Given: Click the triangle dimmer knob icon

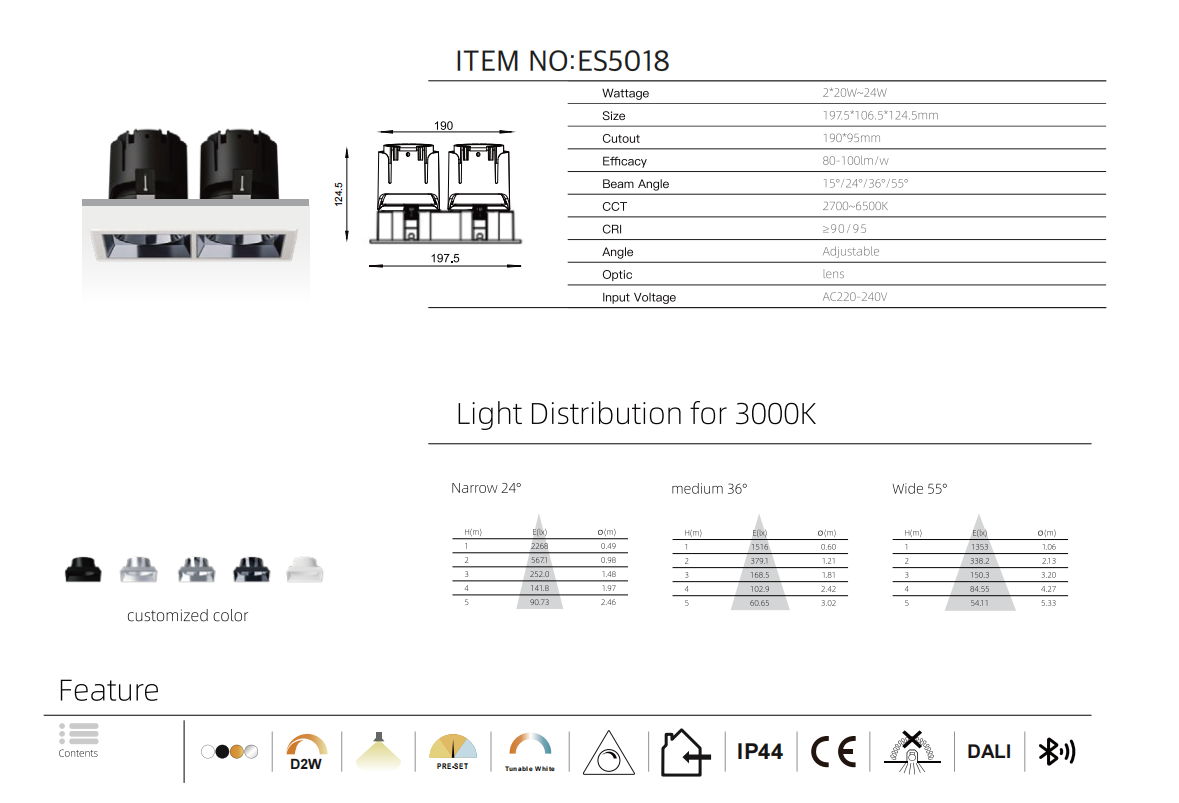Looking at the screenshot, I should [x=608, y=753].
